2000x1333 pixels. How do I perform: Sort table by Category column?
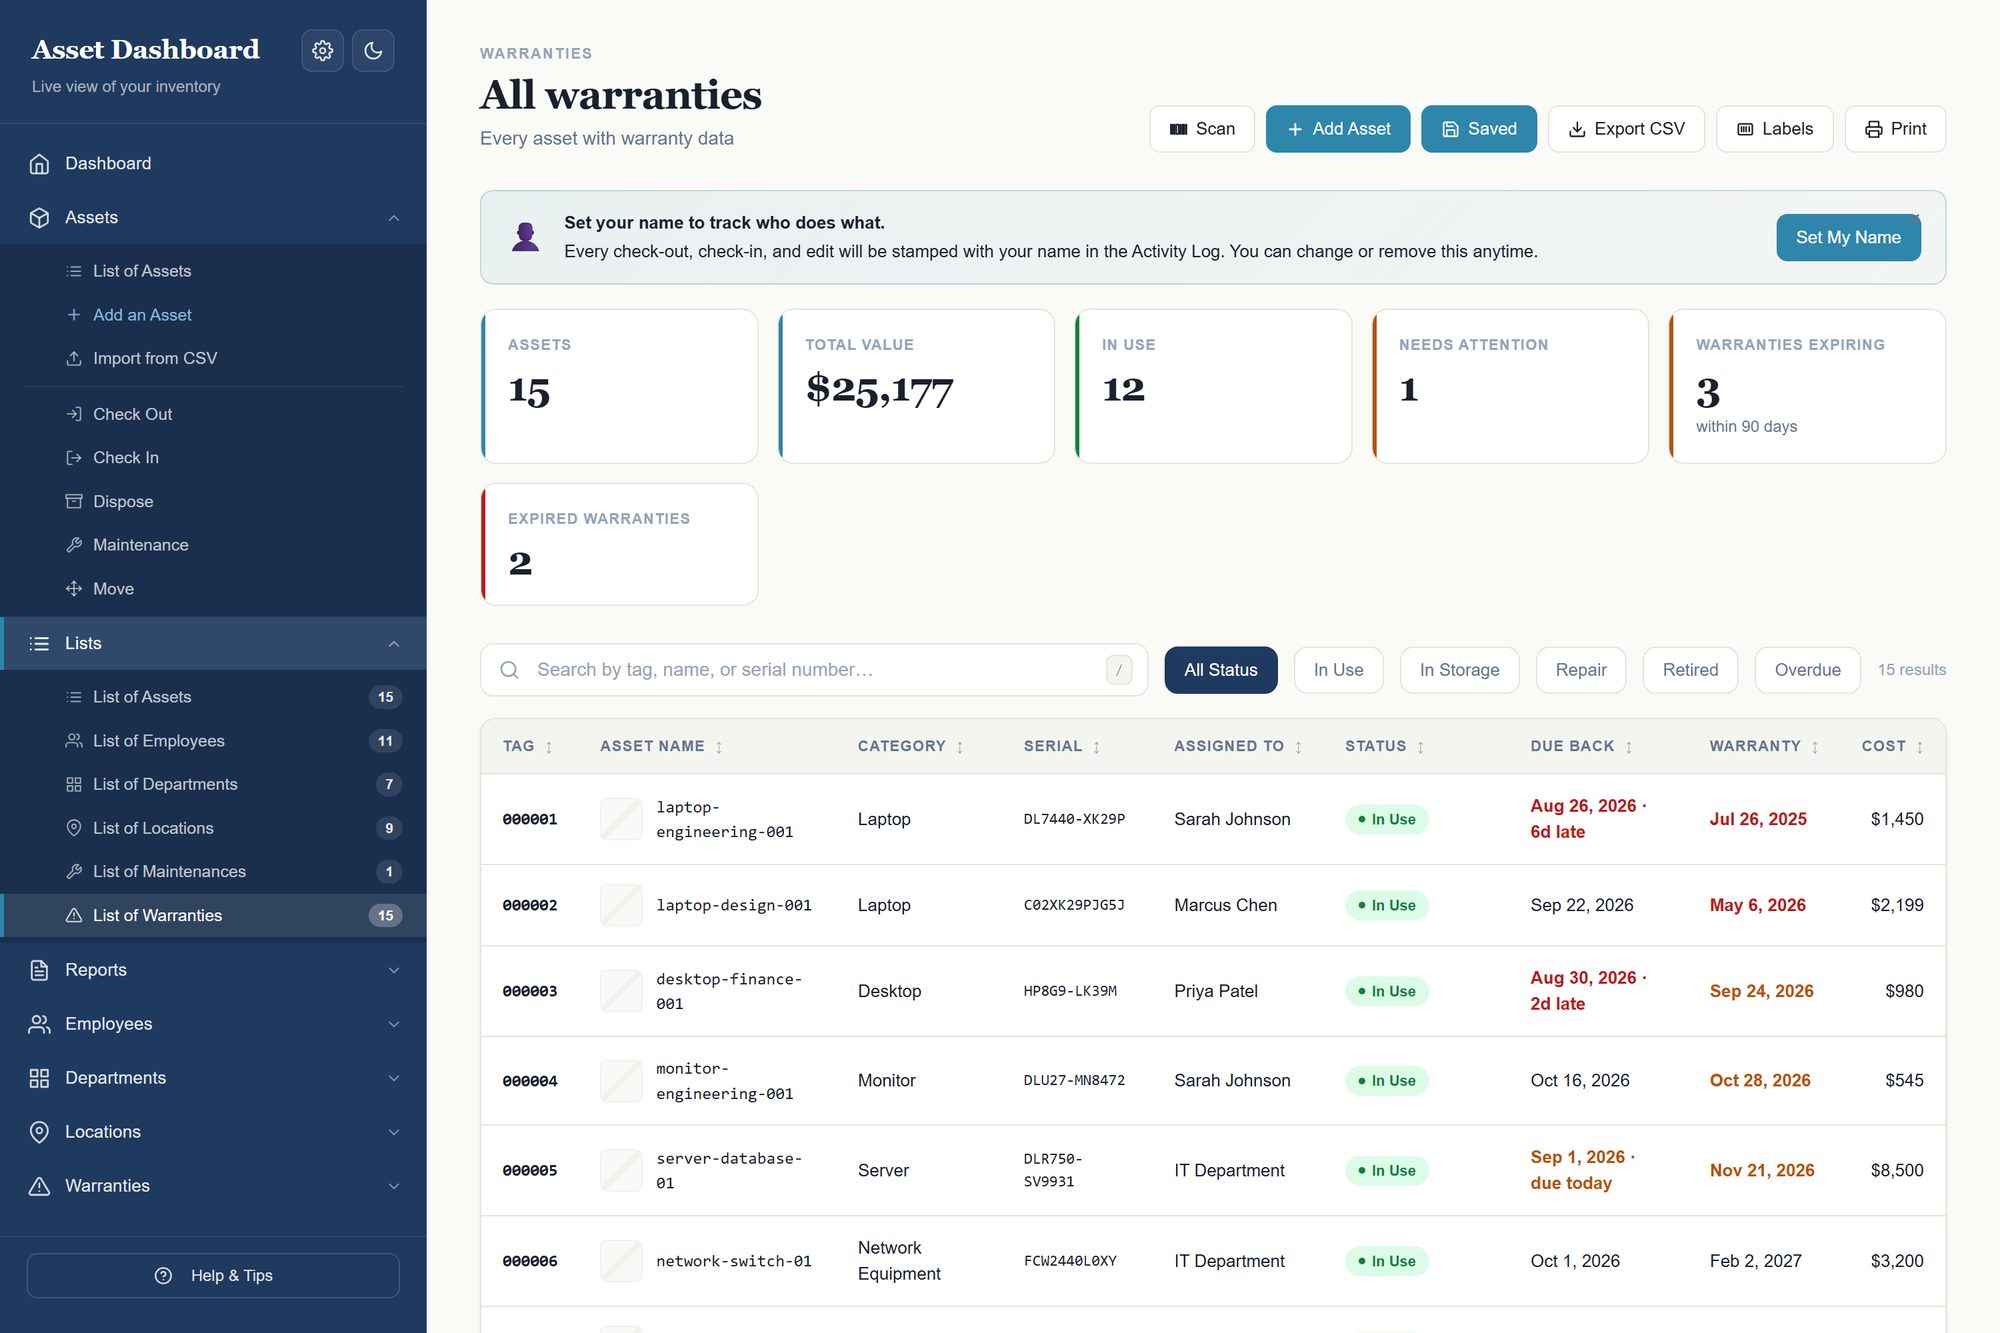pyautogui.click(x=911, y=747)
